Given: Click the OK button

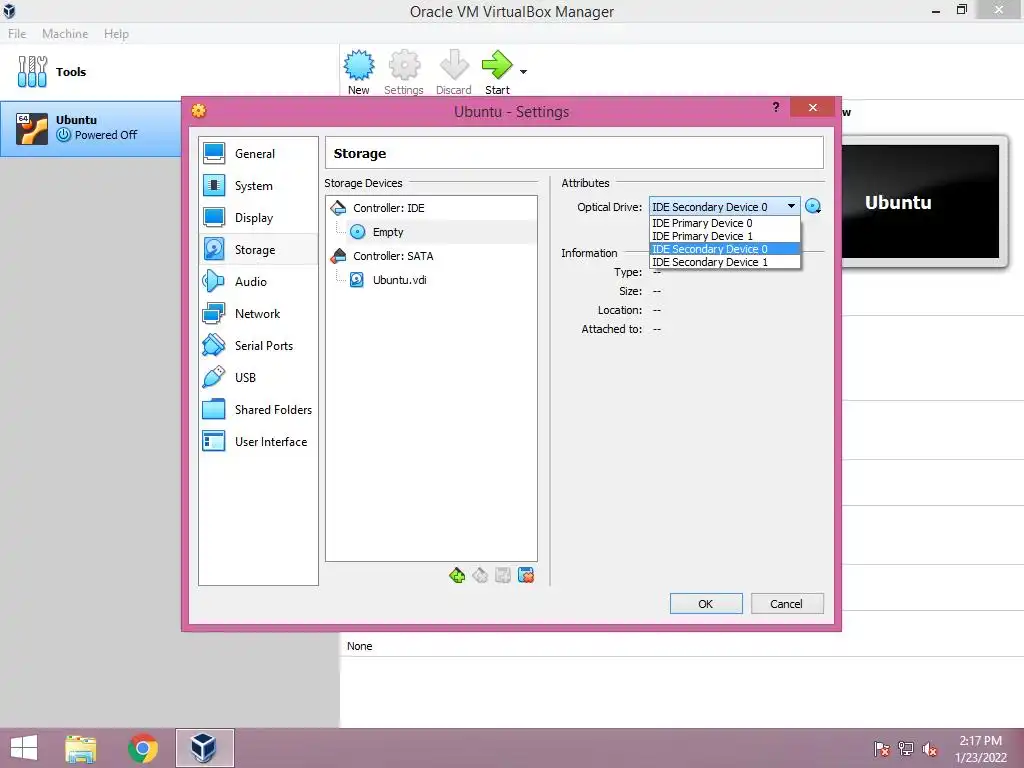Looking at the screenshot, I should pyautogui.click(x=706, y=603).
